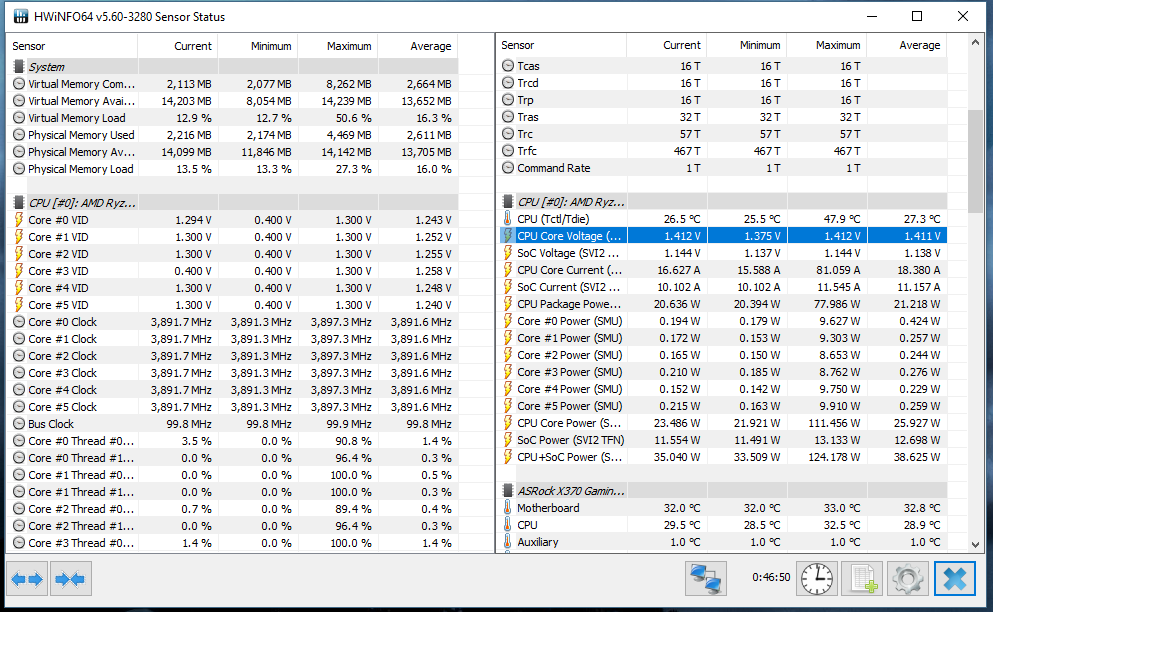Viewport: 1152px width, 648px height.
Task: Click the left pane Minimum column header
Action: tap(258, 46)
